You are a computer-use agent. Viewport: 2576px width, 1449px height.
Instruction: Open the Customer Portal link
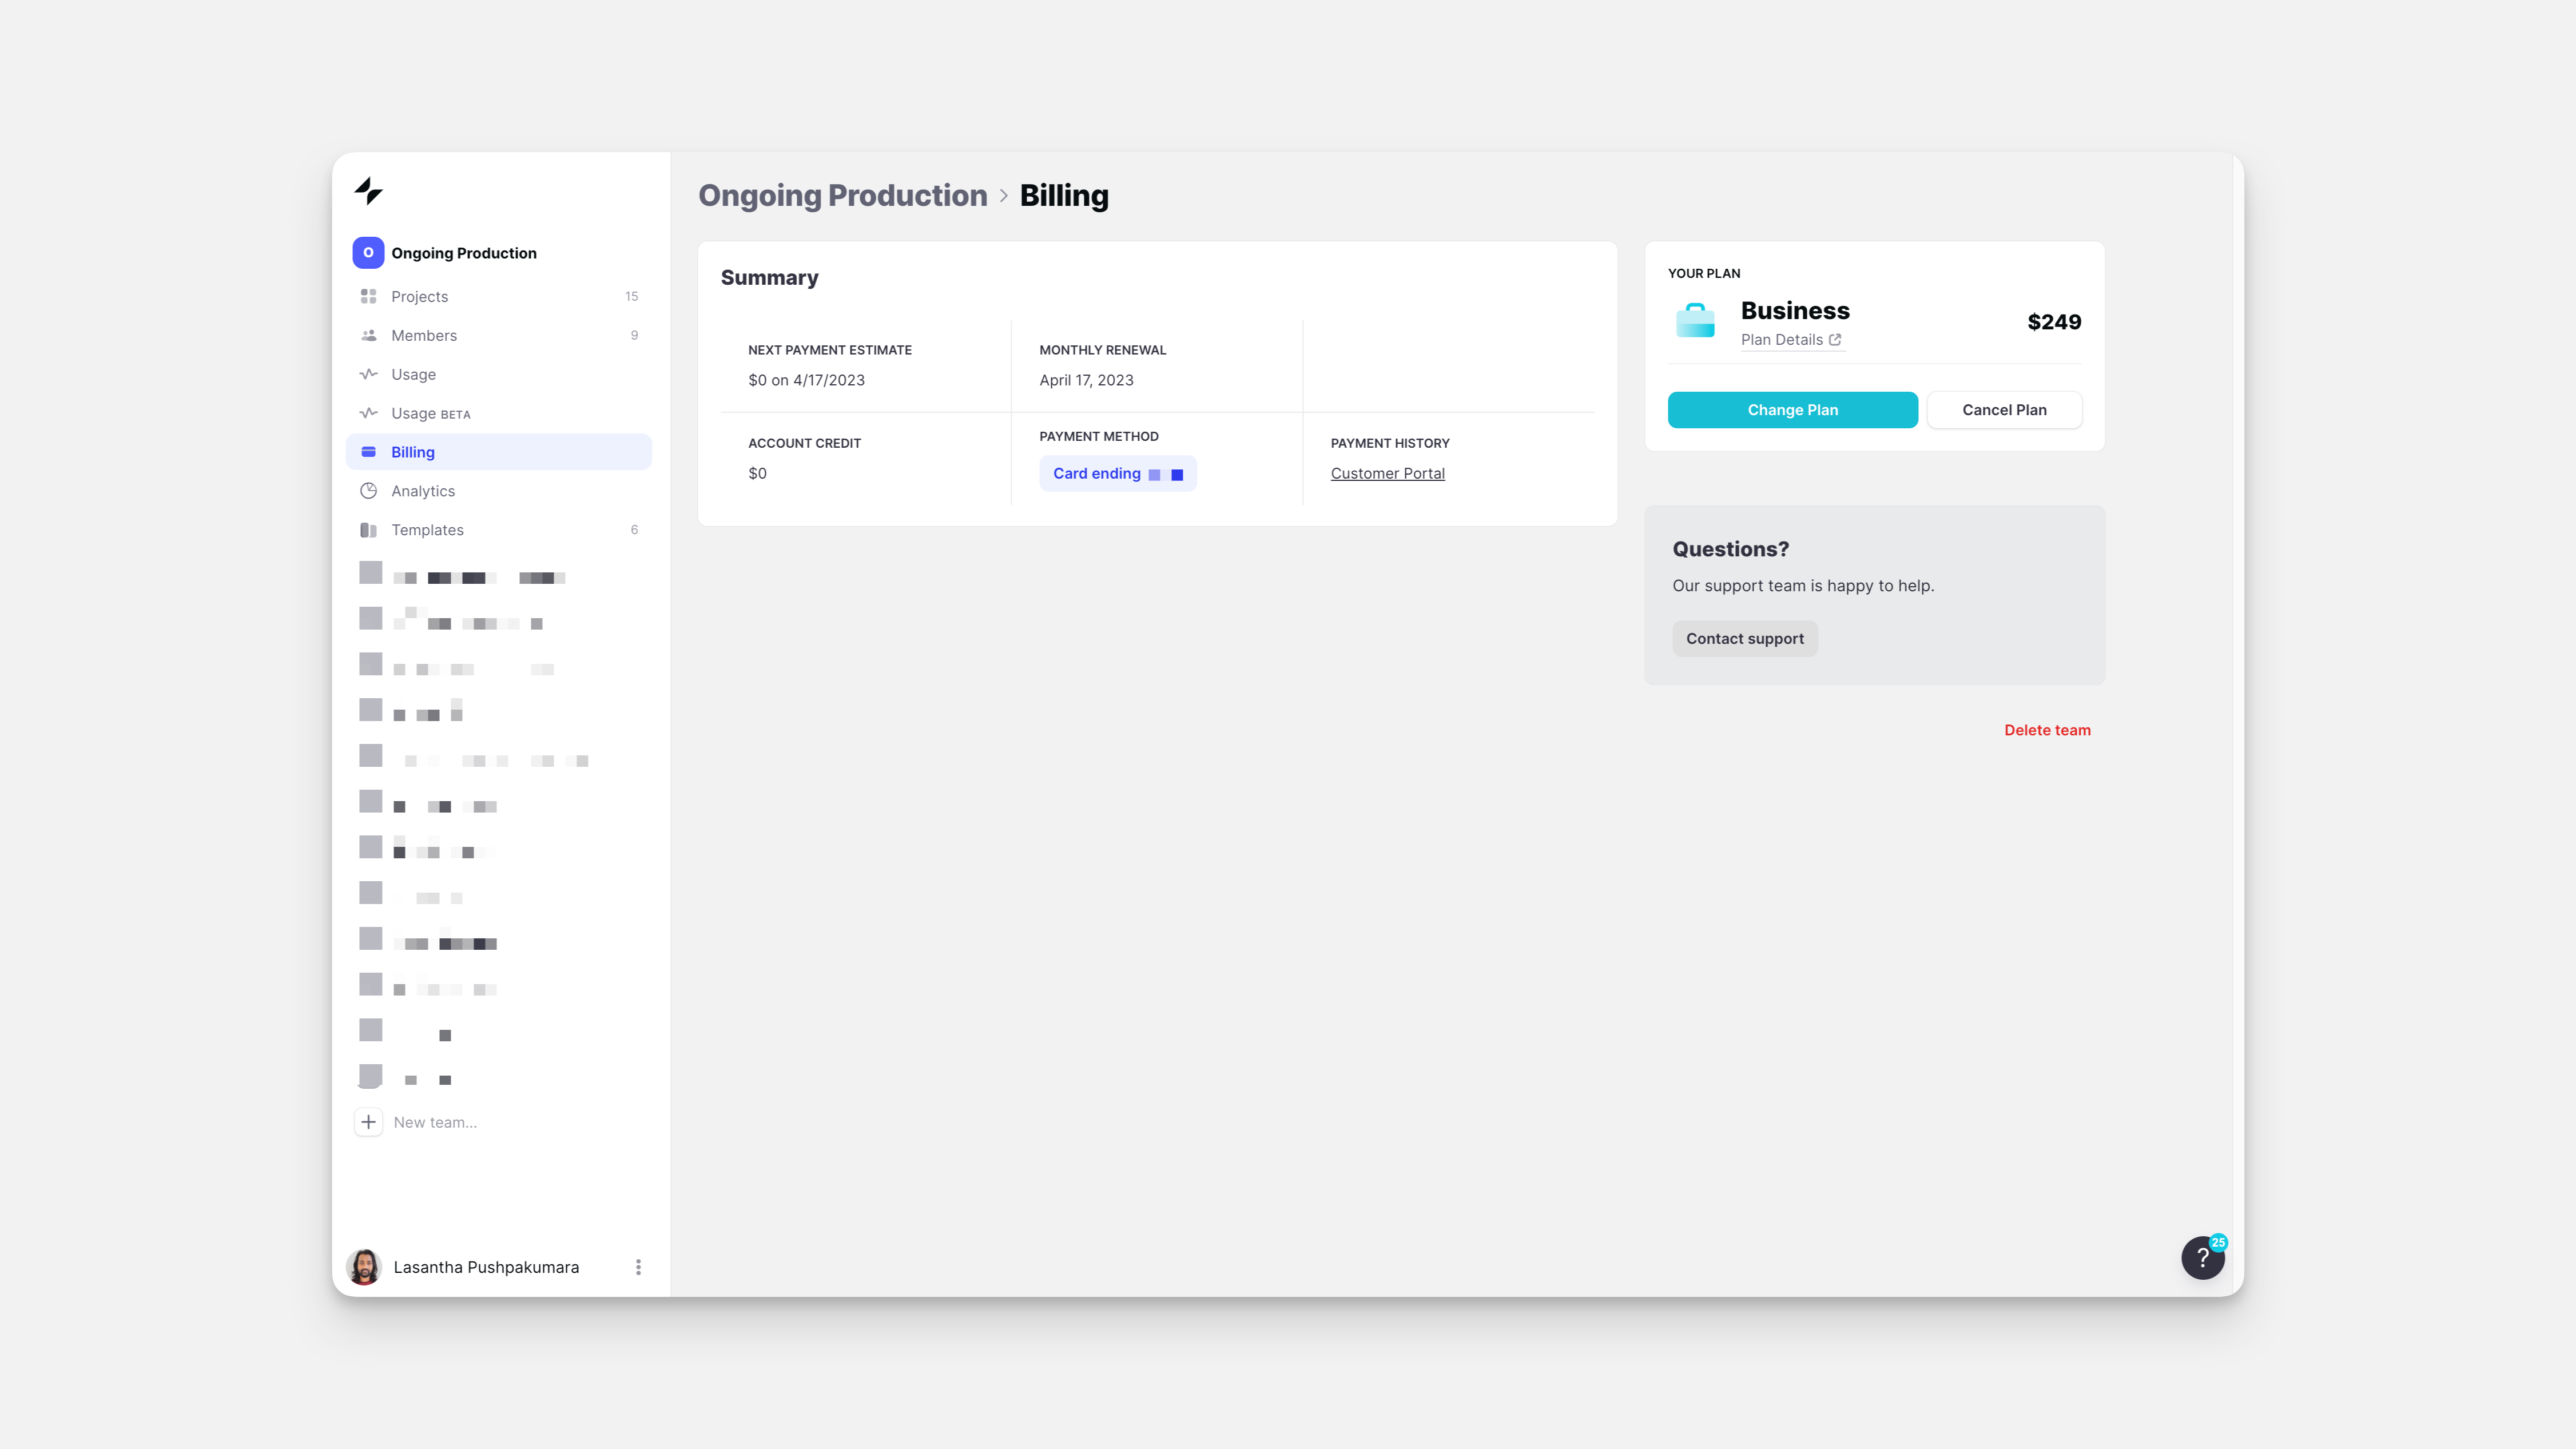(x=1387, y=474)
